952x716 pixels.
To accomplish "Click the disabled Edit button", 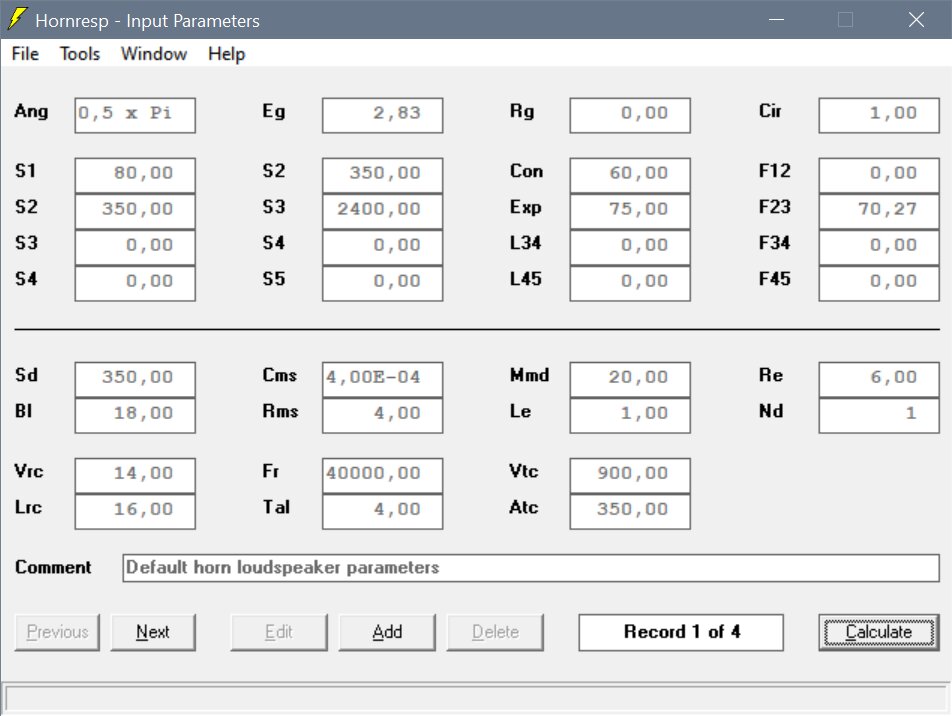I will pos(278,631).
